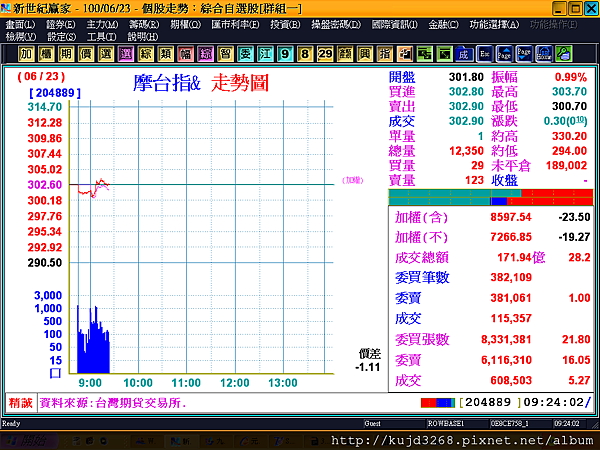Screen dimensions: 600x450
Task: Click the yellow 綜 toolbar icon
Action: coord(145,54)
